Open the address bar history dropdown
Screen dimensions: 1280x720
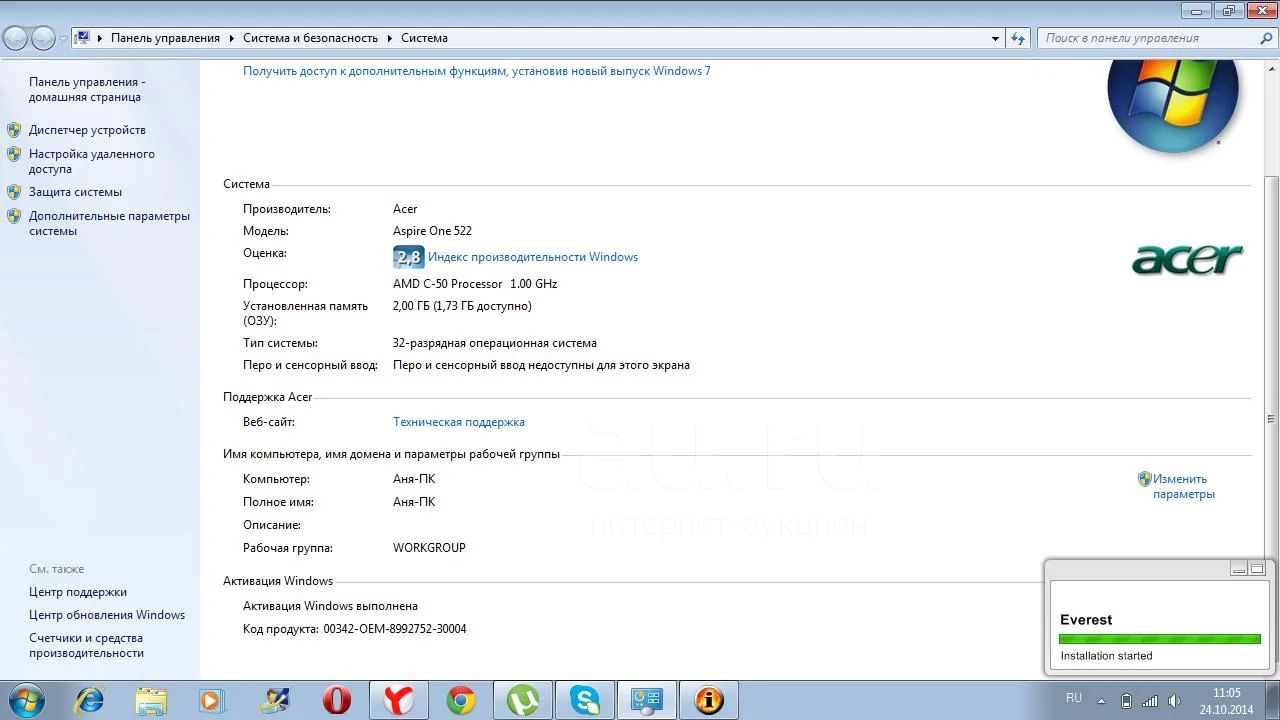995,38
